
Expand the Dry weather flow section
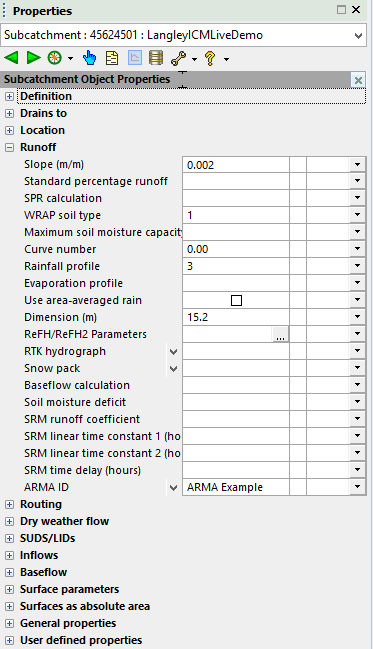(x=9, y=522)
